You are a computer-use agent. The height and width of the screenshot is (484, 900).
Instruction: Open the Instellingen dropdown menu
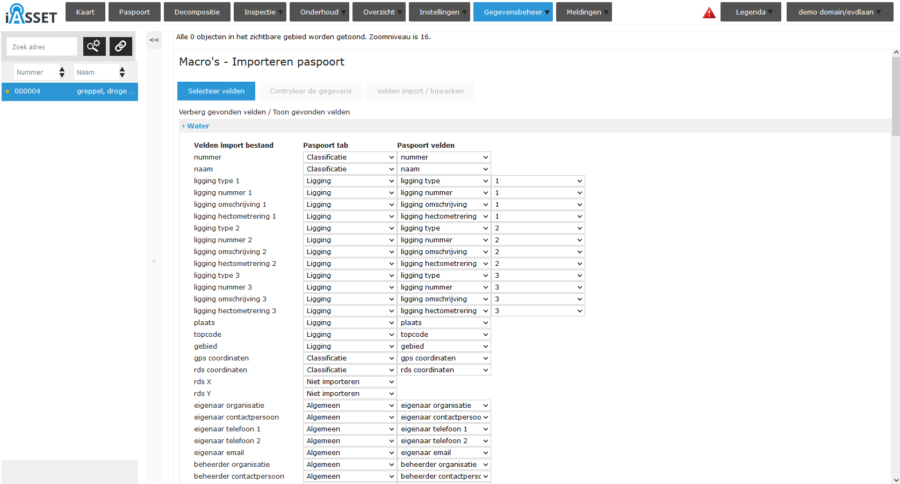tap(439, 12)
